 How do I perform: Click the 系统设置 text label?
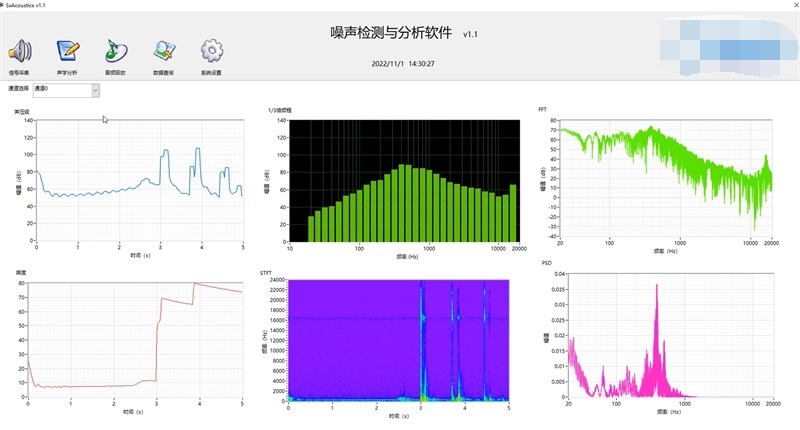pyautogui.click(x=211, y=73)
